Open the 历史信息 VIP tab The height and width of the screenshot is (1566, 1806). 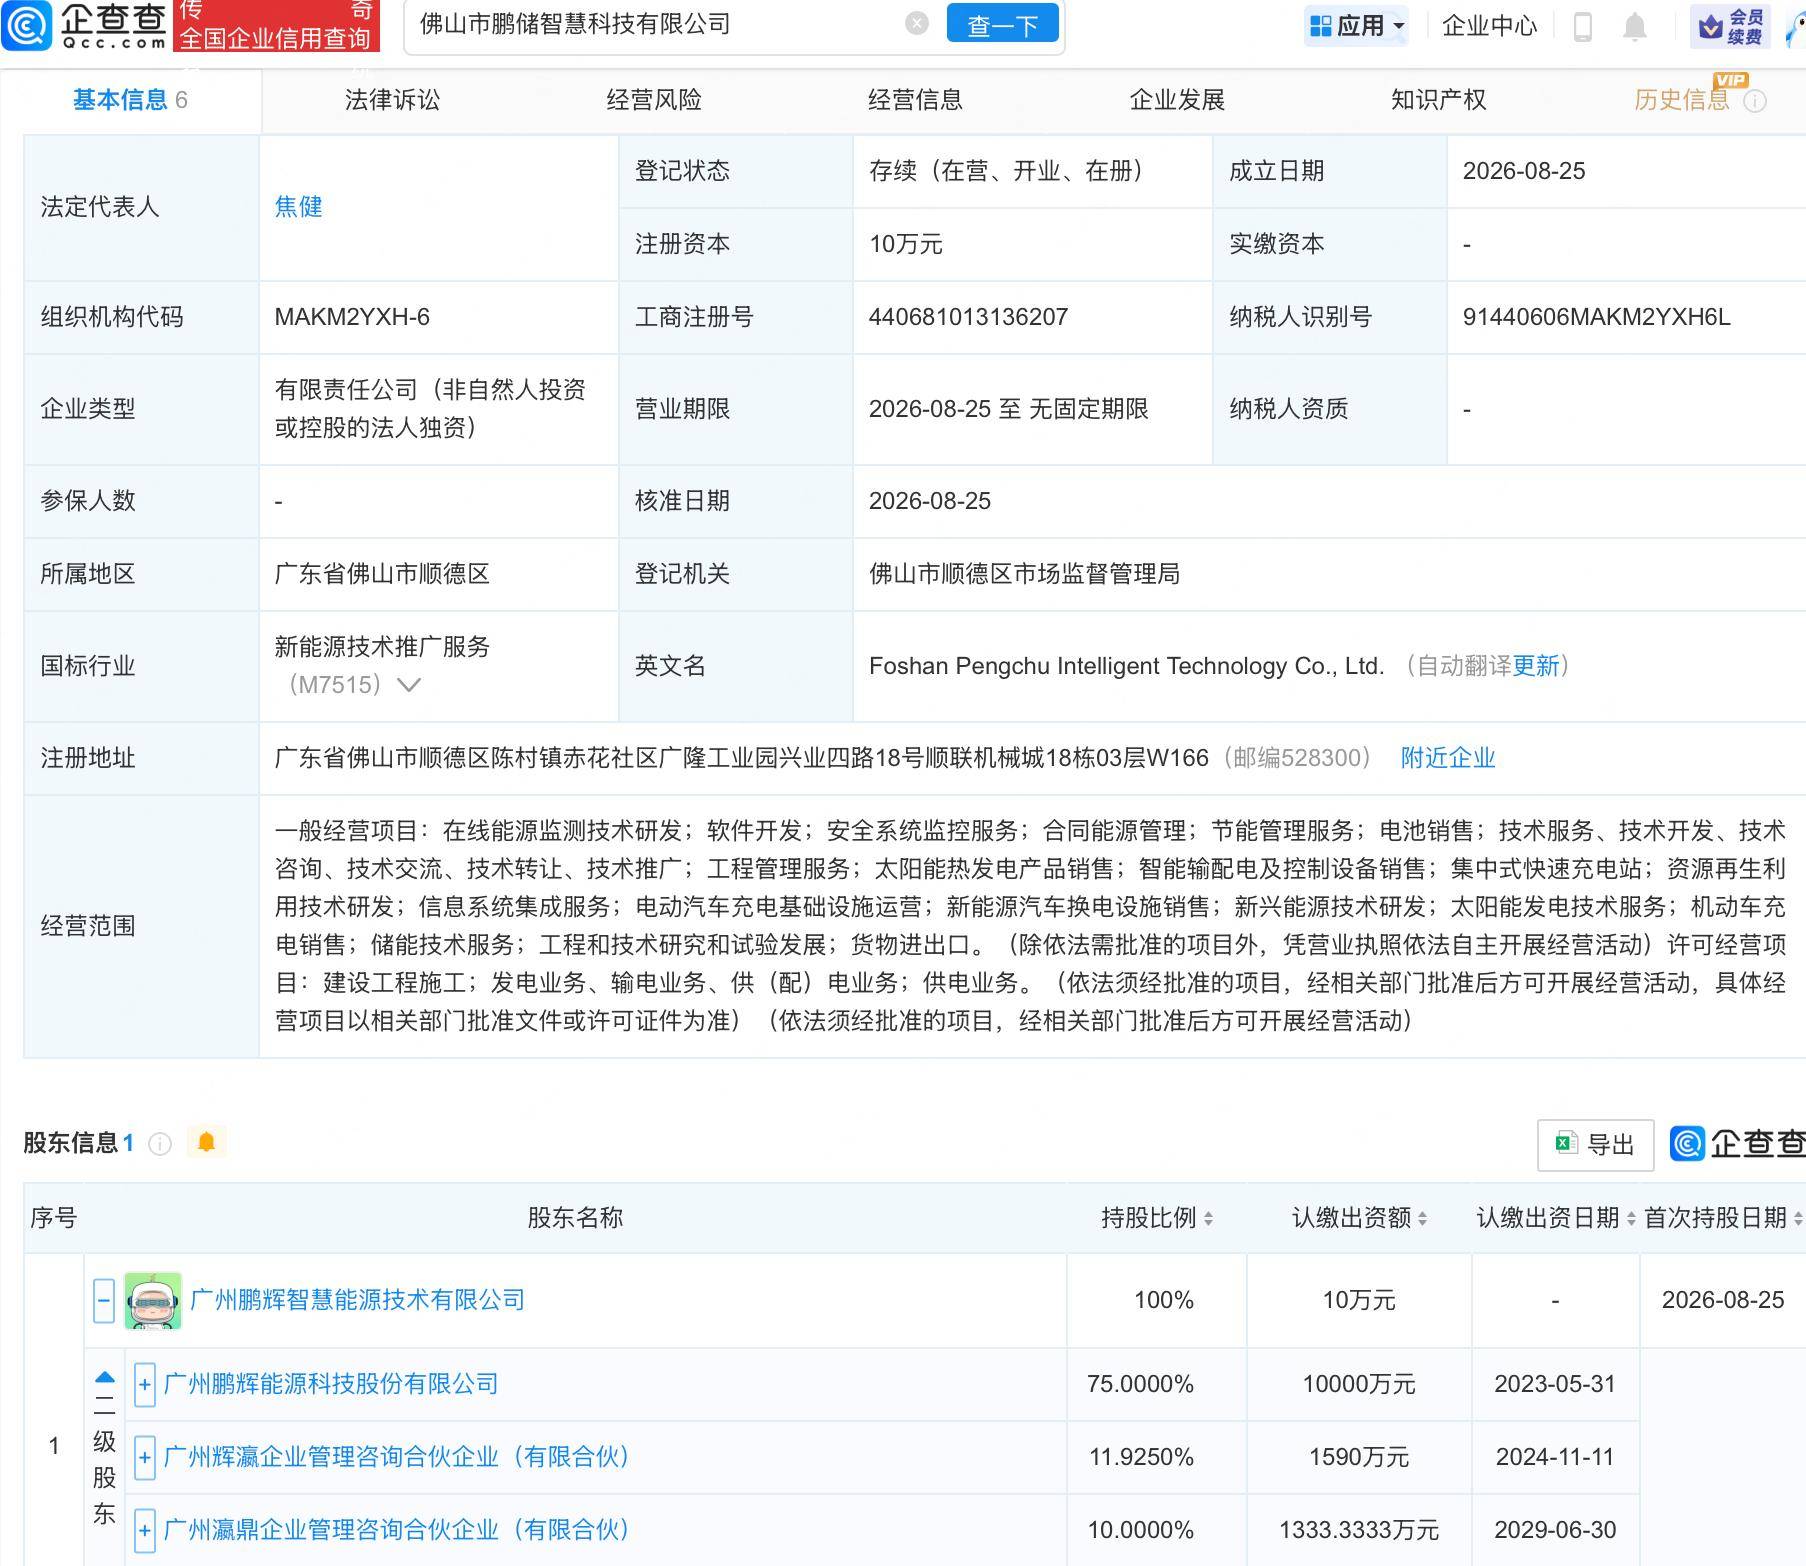click(1681, 100)
